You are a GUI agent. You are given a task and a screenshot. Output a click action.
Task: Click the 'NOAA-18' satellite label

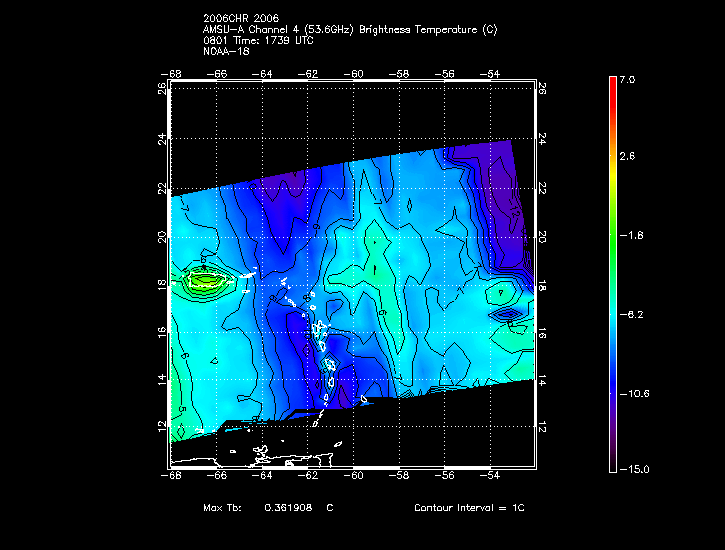pyautogui.click(x=226, y=51)
